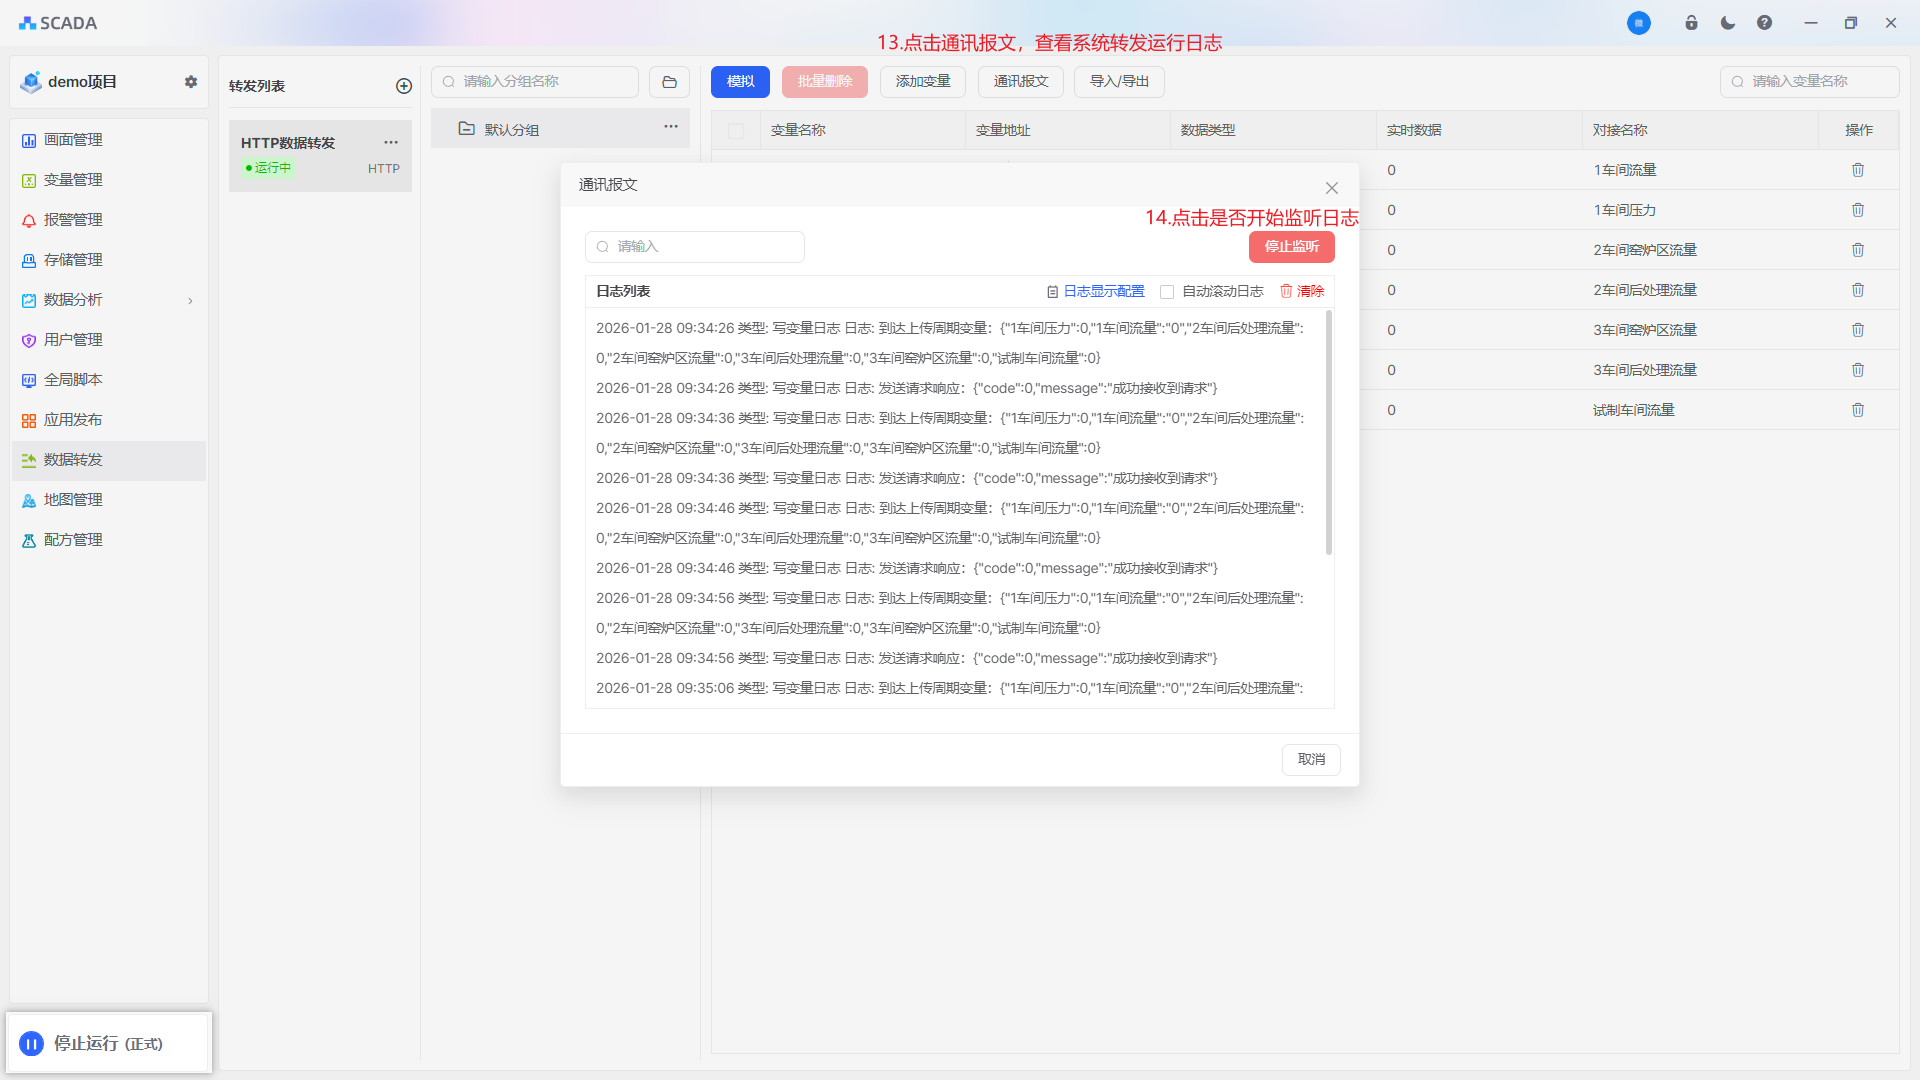
Task: Open 变量管理 in the sidebar
Action: (x=73, y=180)
